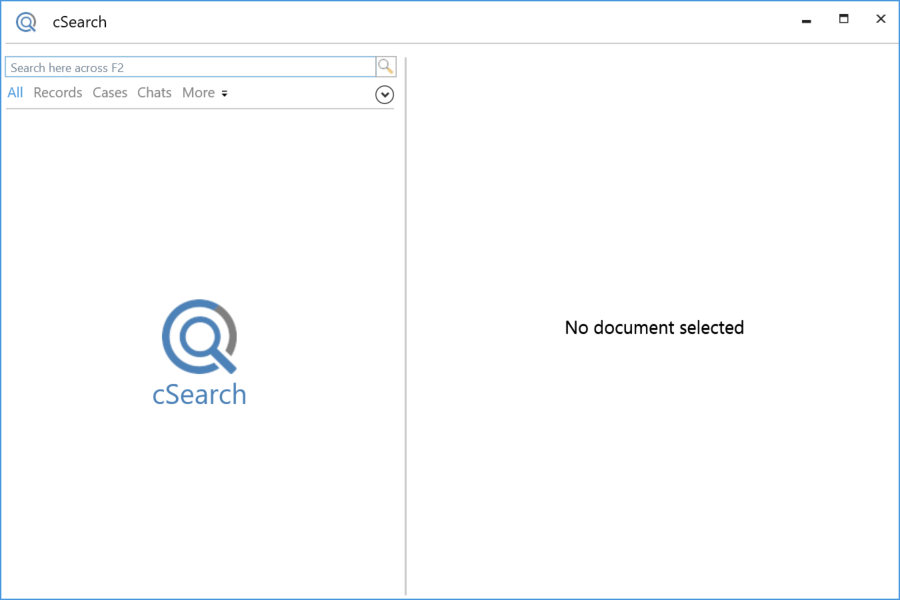Select the All filter tab
900x600 pixels.
(15, 93)
